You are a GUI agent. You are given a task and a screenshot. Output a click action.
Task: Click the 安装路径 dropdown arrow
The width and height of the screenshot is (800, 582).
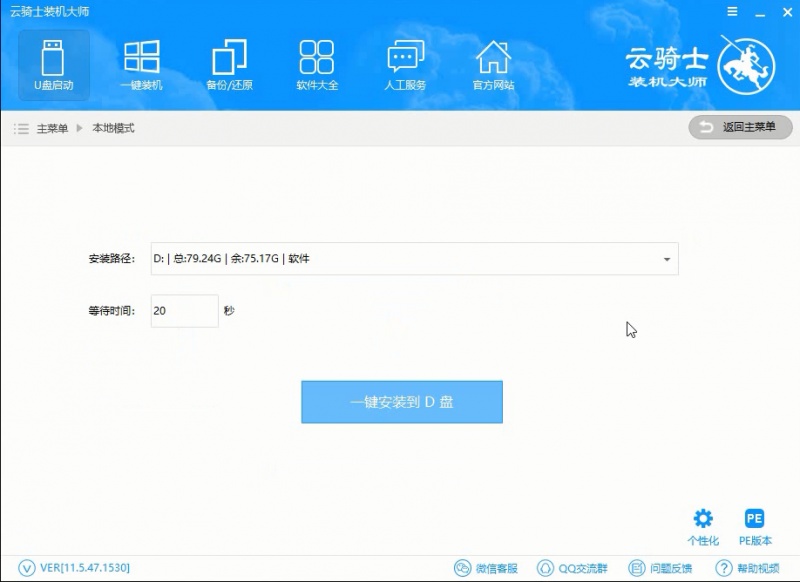[666, 259]
